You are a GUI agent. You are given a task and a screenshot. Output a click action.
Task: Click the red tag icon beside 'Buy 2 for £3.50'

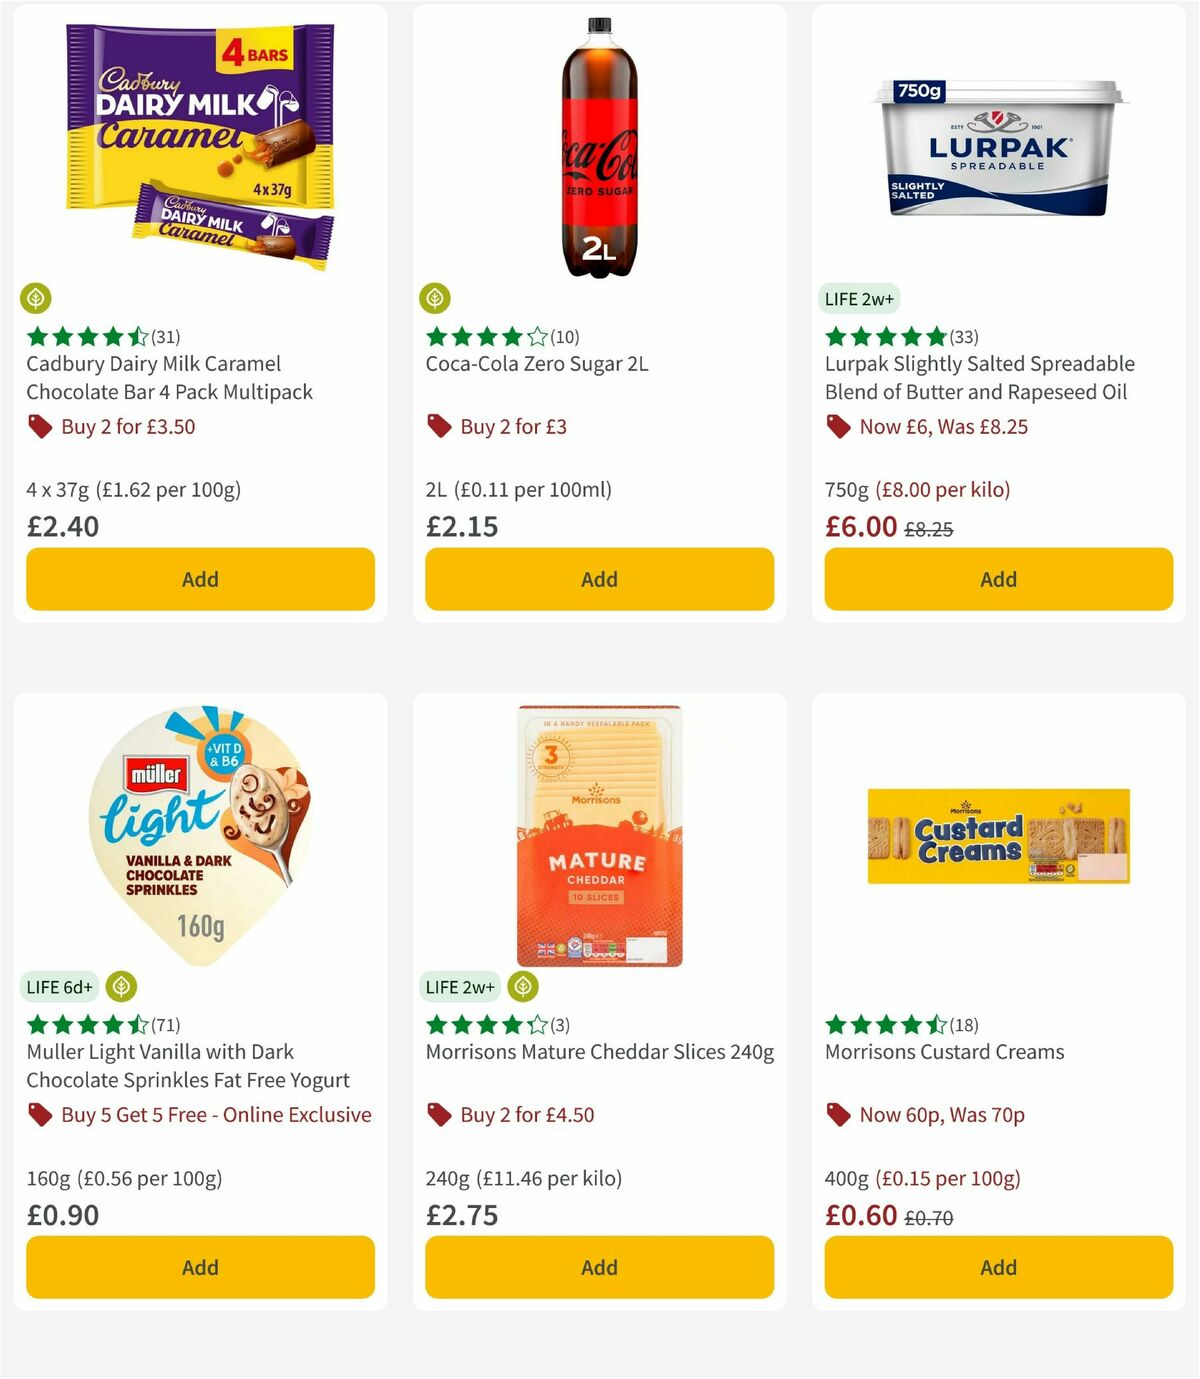coord(39,426)
